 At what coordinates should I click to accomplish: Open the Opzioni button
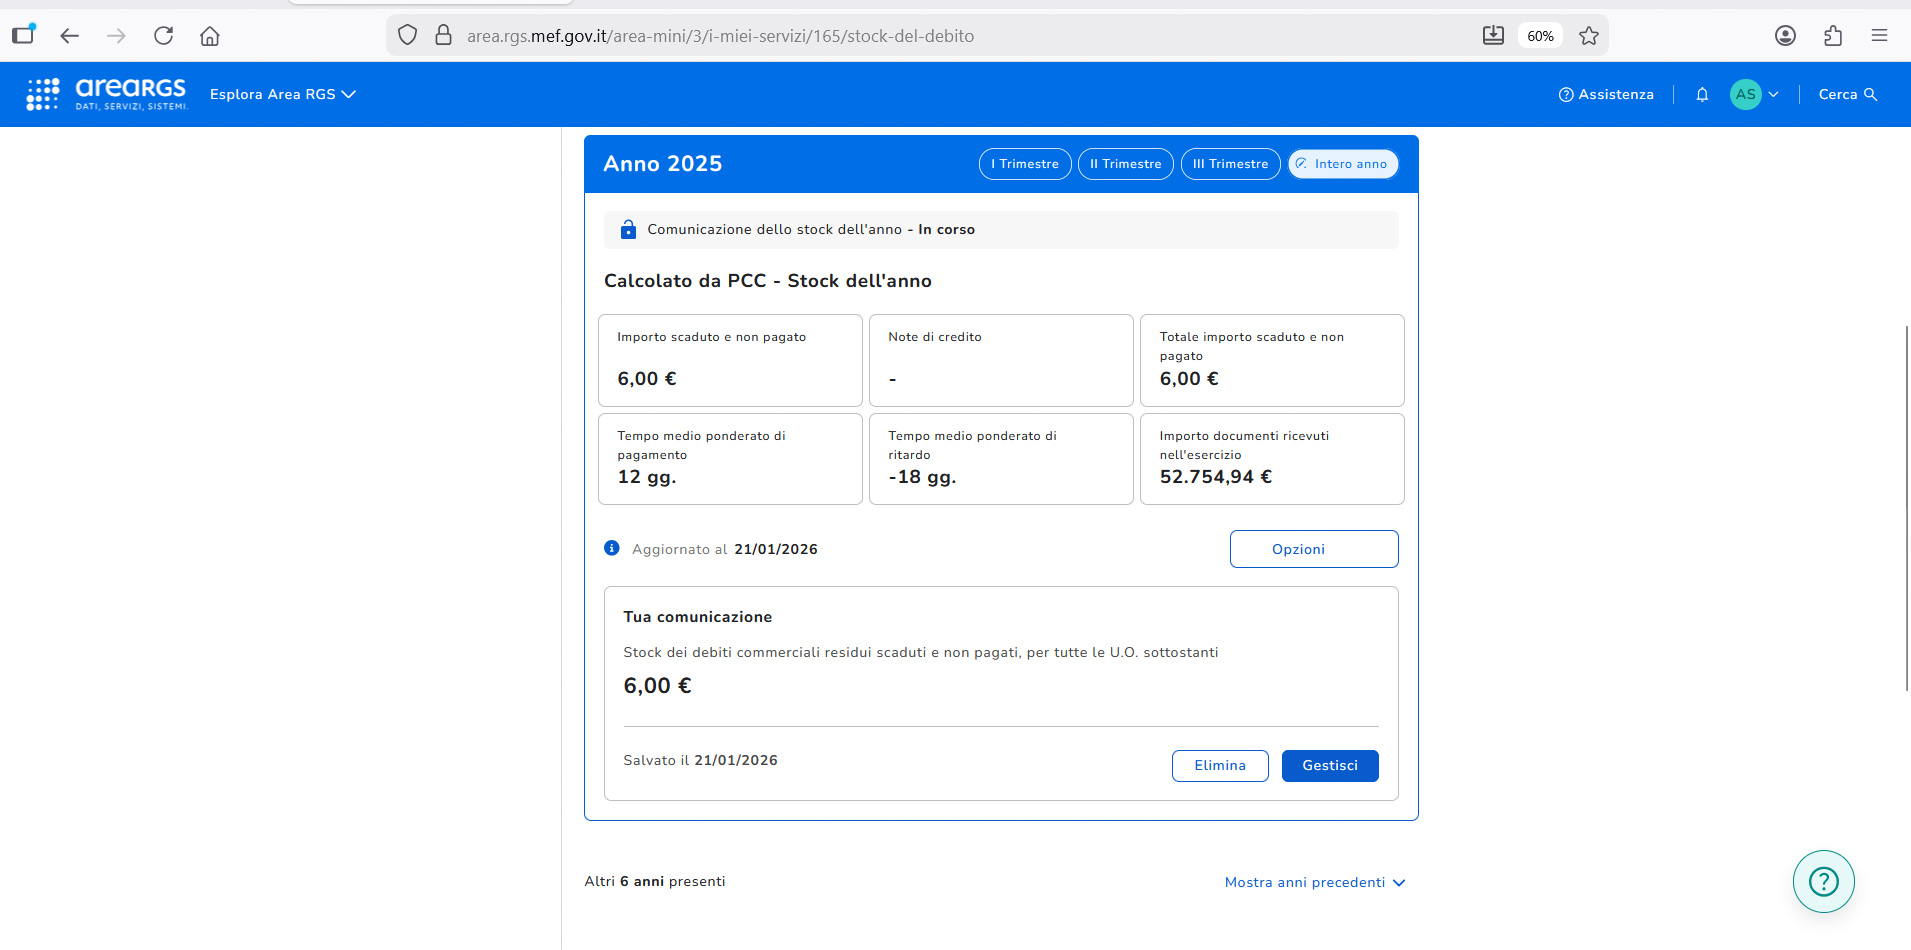pos(1313,549)
